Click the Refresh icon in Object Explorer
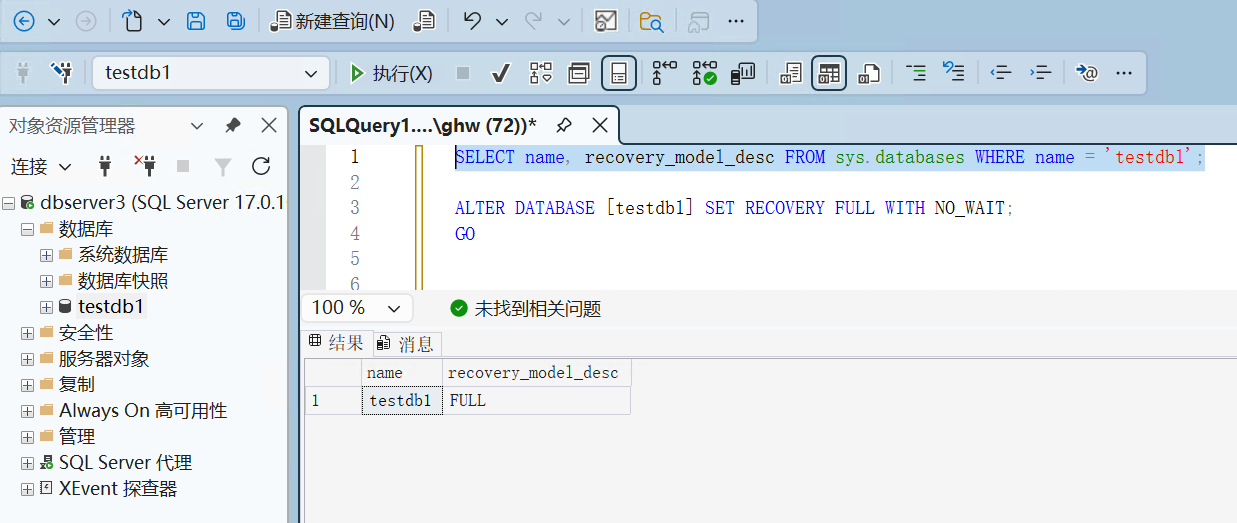Screen dimensions: 1237x523 tap(261, 166)
